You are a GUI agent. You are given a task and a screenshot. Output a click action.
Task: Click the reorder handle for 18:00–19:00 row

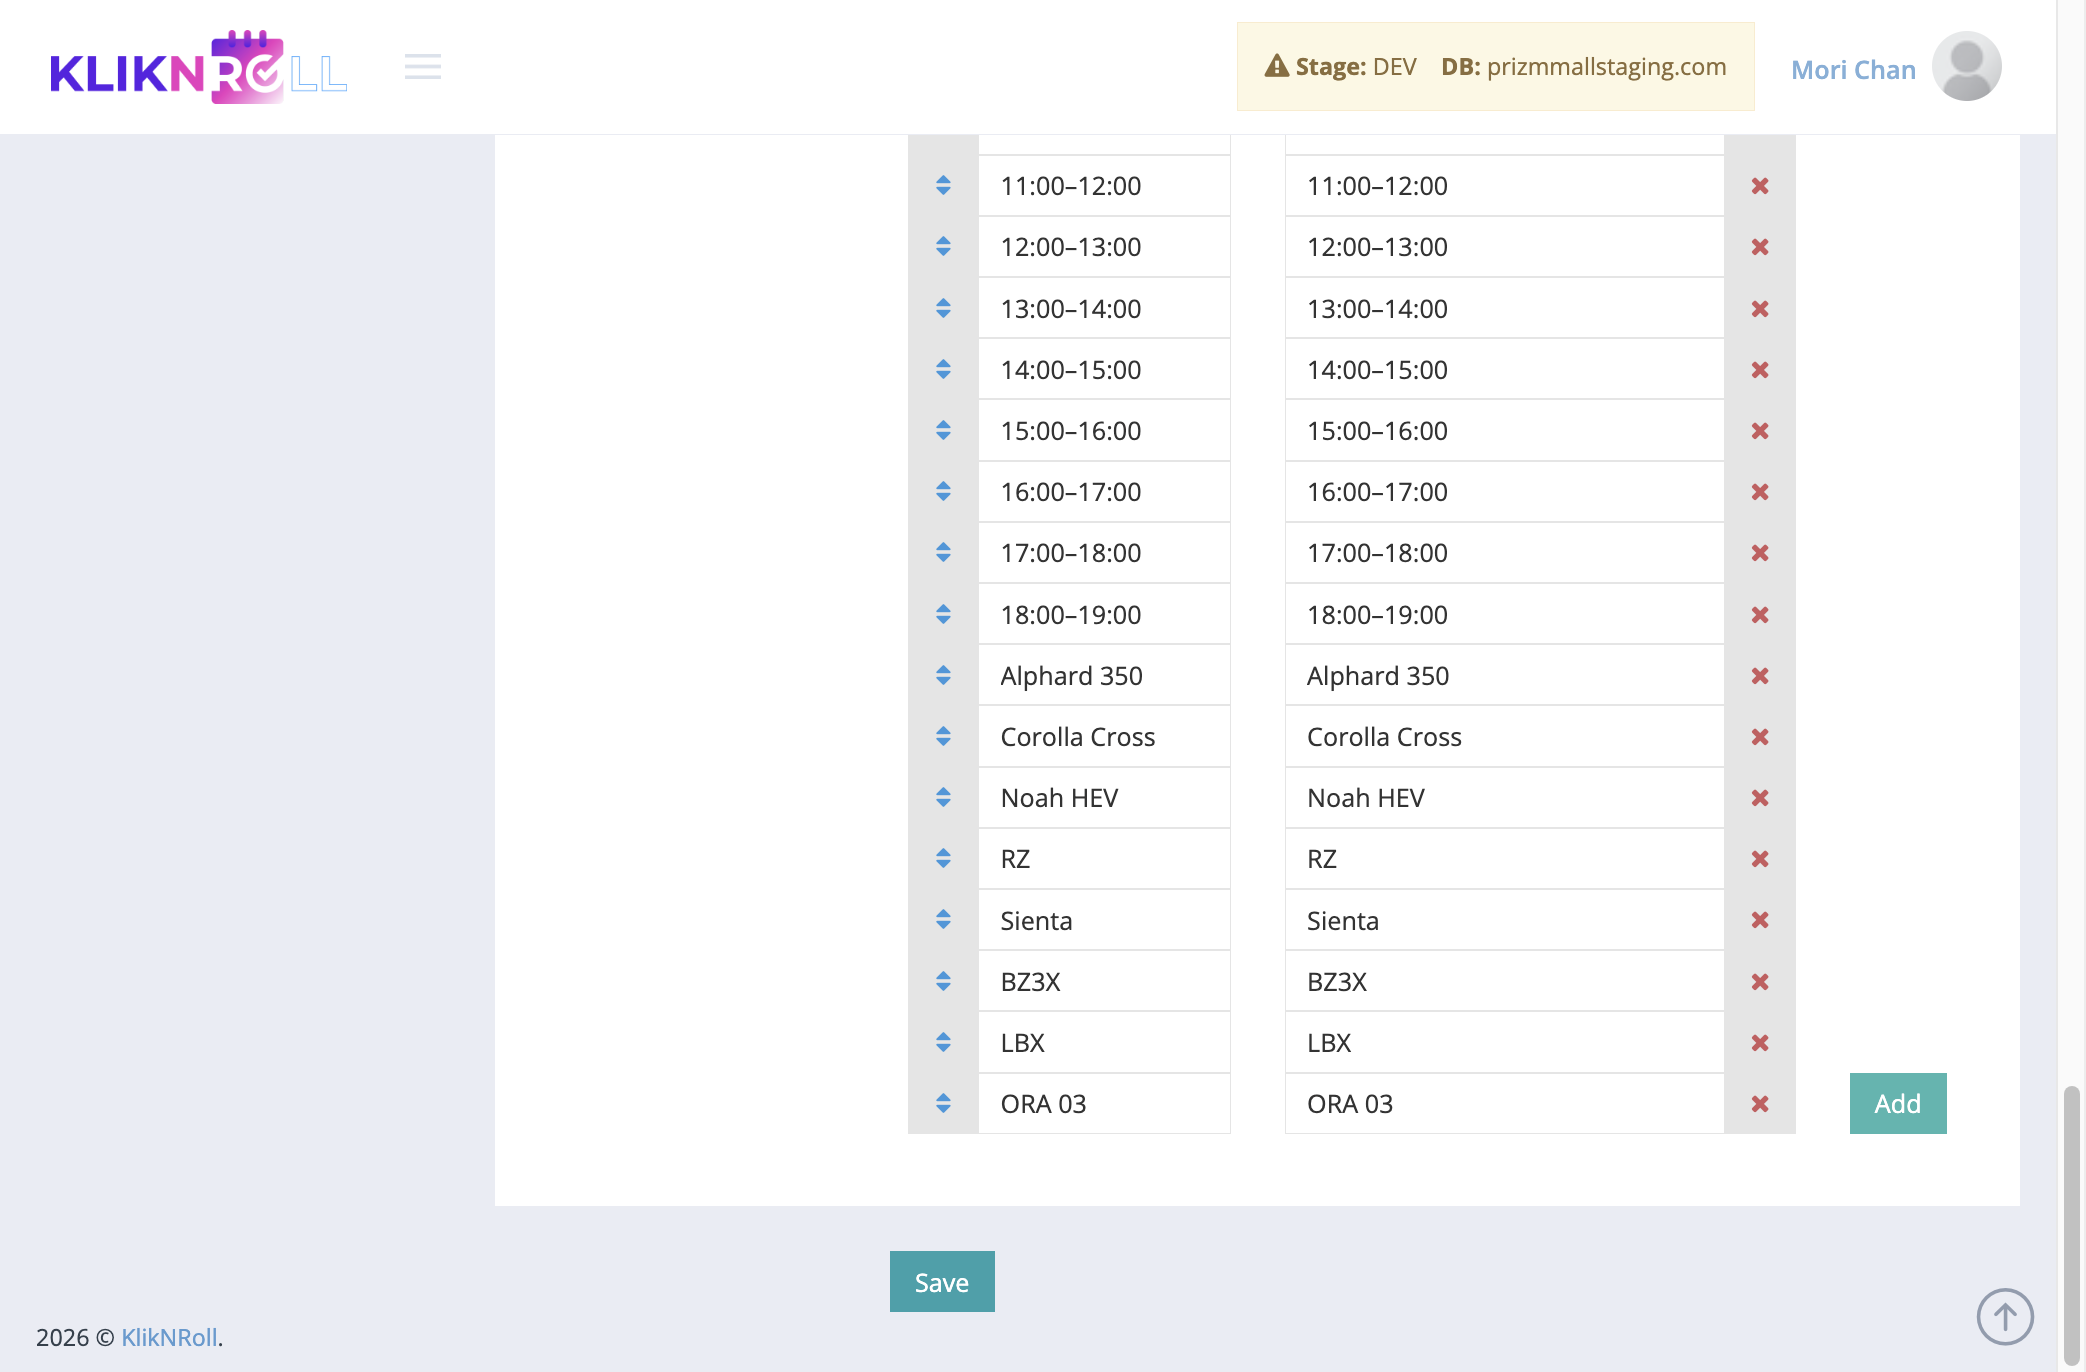pos(943,615)
